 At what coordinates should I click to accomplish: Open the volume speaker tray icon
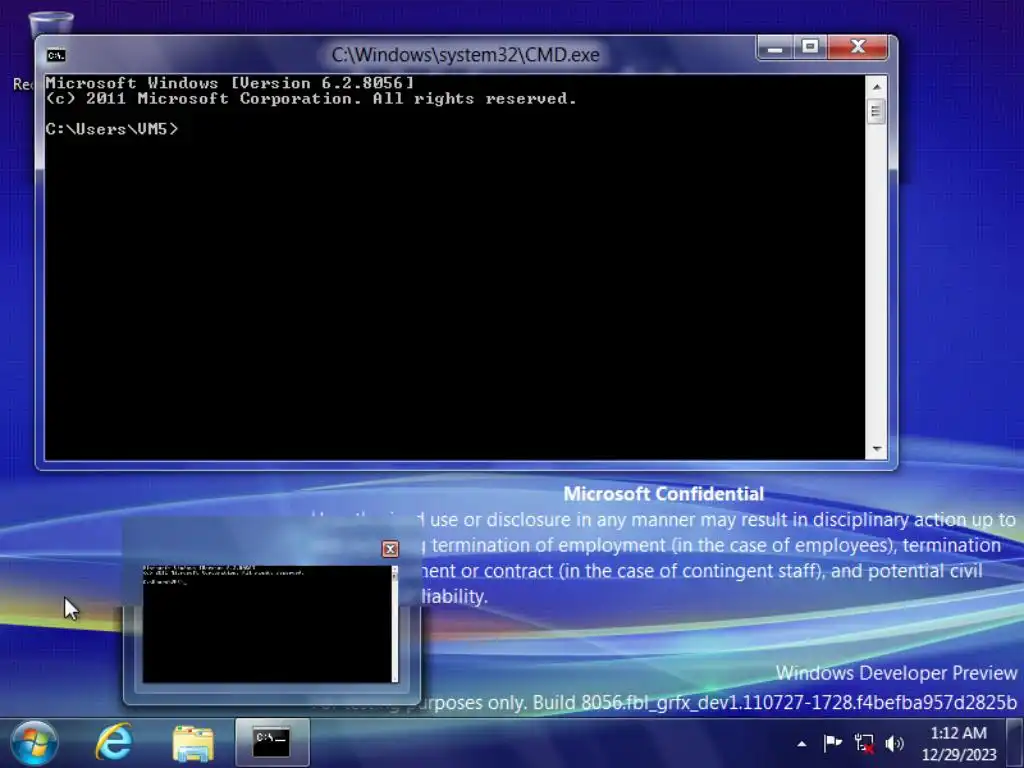point(894,743)
